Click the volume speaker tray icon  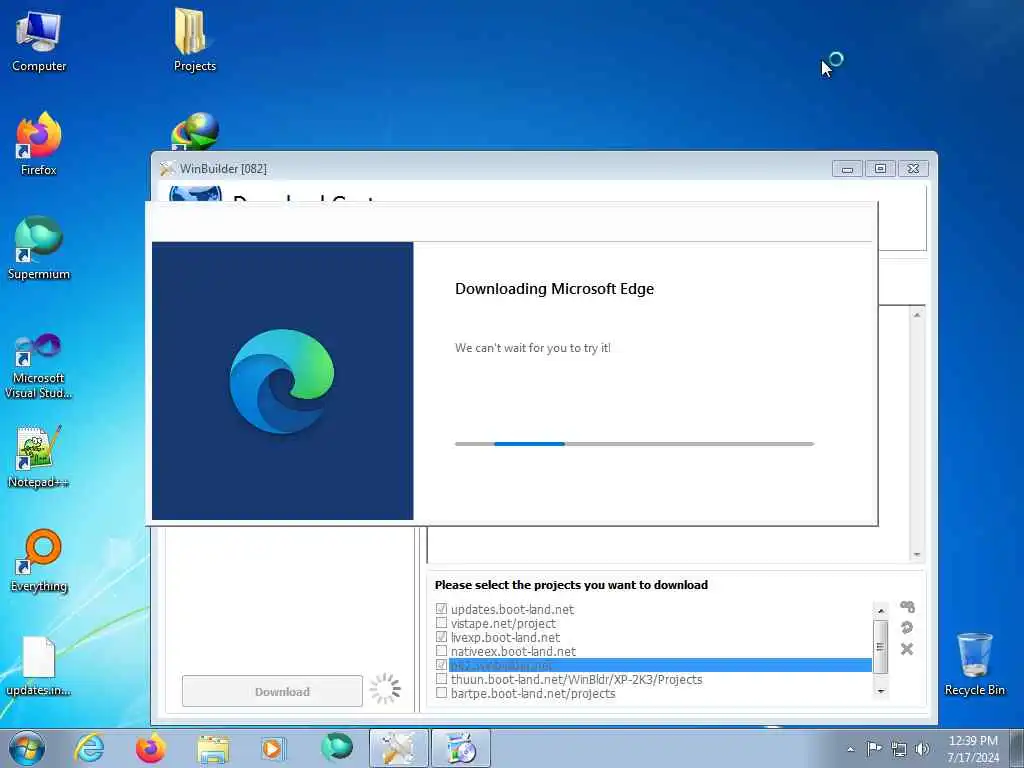tap(922, 749)
